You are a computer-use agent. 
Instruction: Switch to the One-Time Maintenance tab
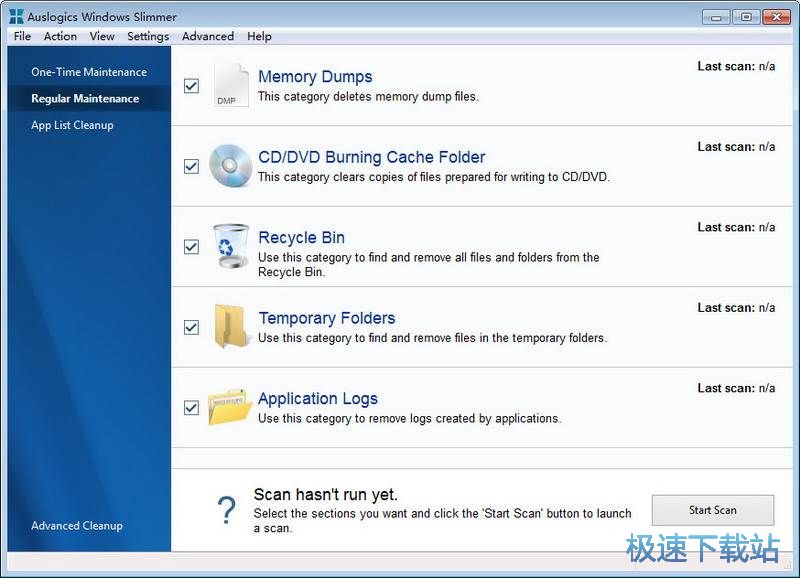(88, 71)
